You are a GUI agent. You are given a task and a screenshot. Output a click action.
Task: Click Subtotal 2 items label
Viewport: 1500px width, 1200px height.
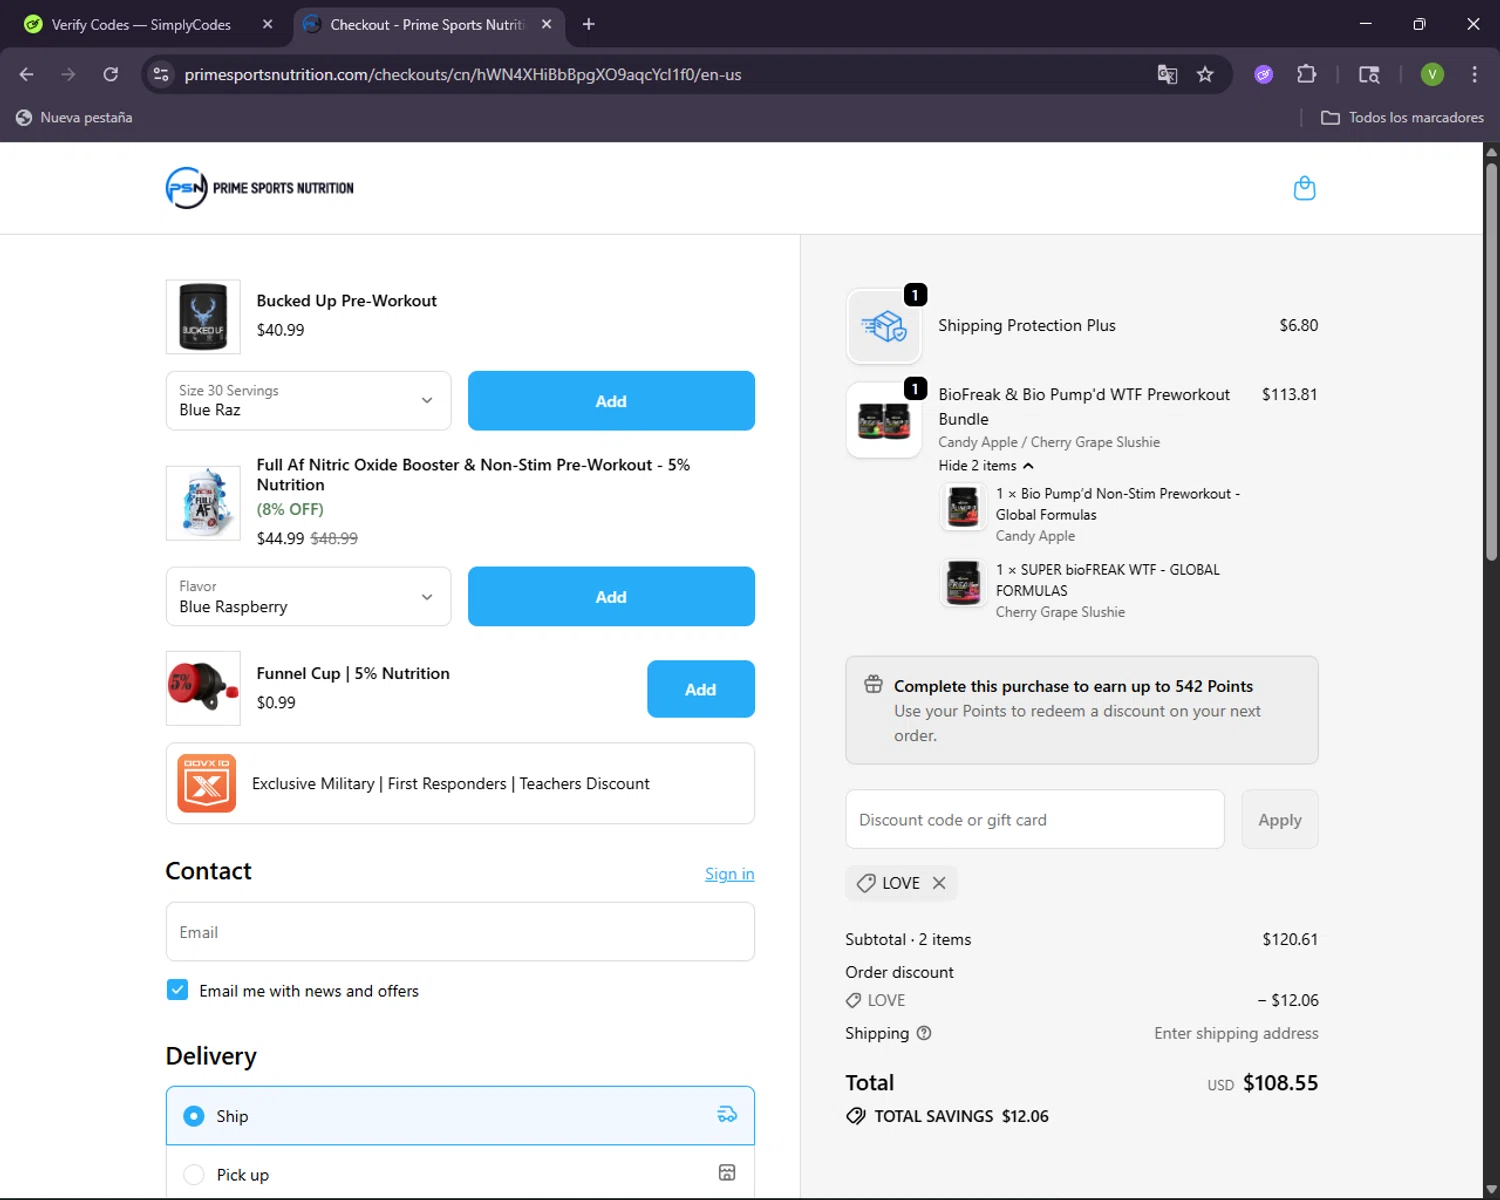(908, 939)
